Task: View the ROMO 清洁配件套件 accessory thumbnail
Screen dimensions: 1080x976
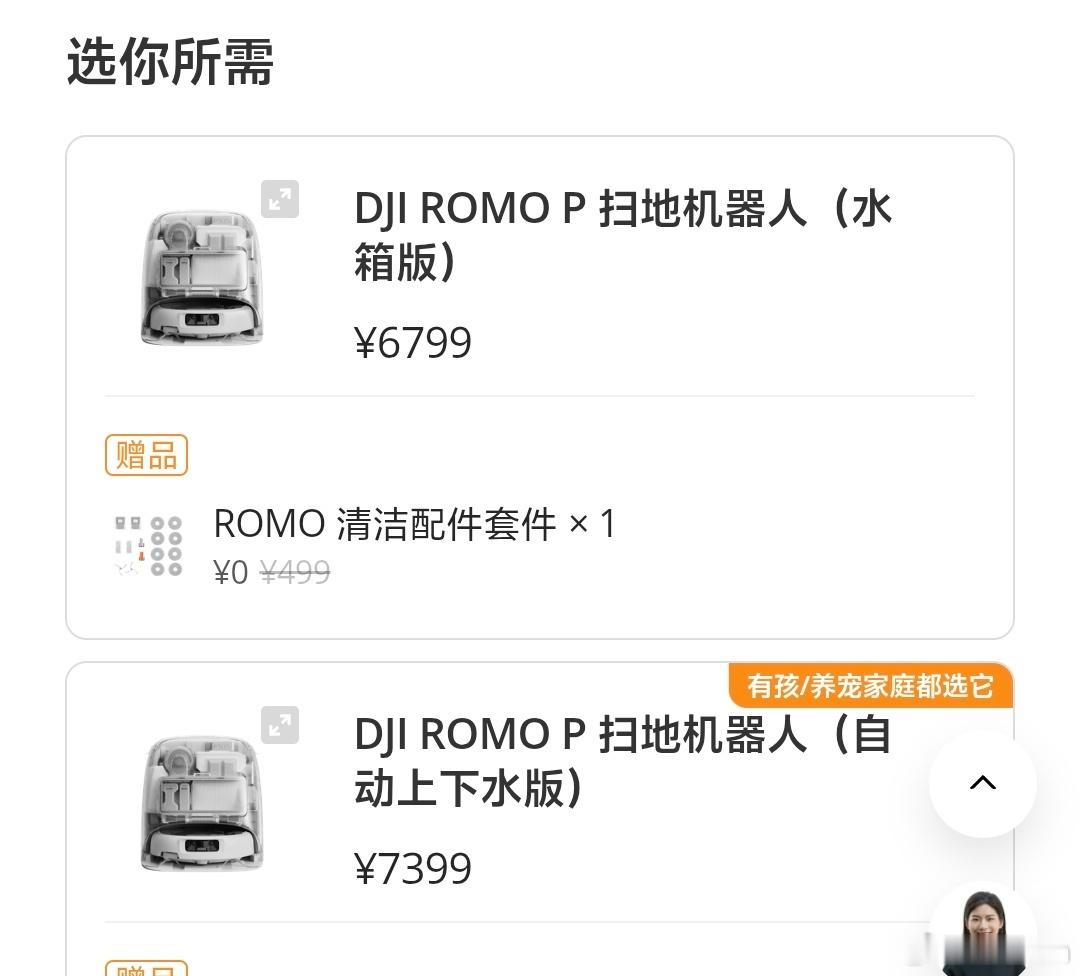Action: (x=148, y=546)
